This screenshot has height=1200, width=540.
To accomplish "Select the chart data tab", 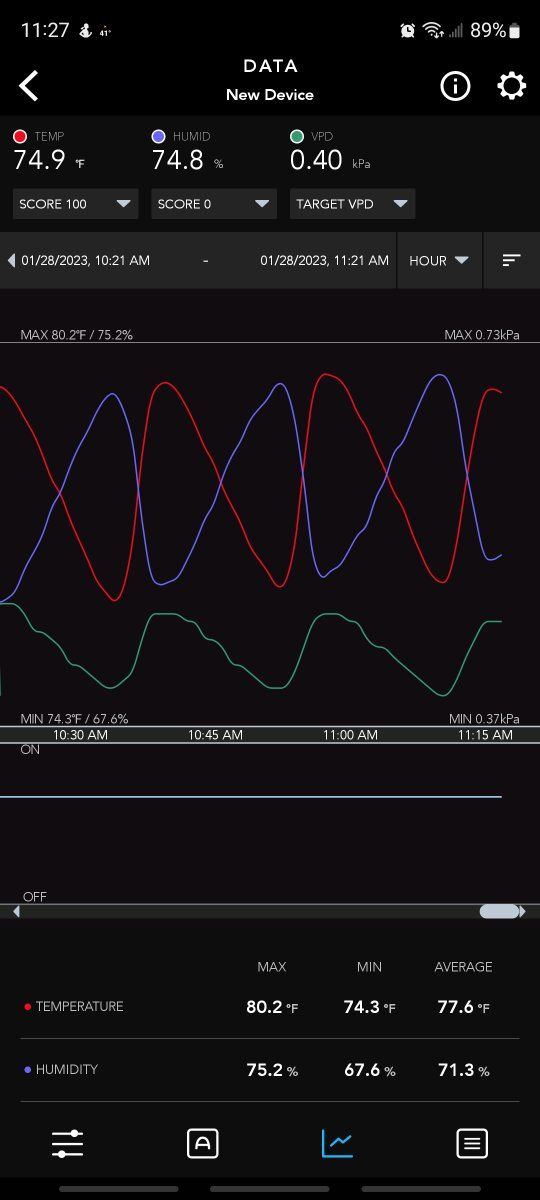I will [x=337, y=1143].
